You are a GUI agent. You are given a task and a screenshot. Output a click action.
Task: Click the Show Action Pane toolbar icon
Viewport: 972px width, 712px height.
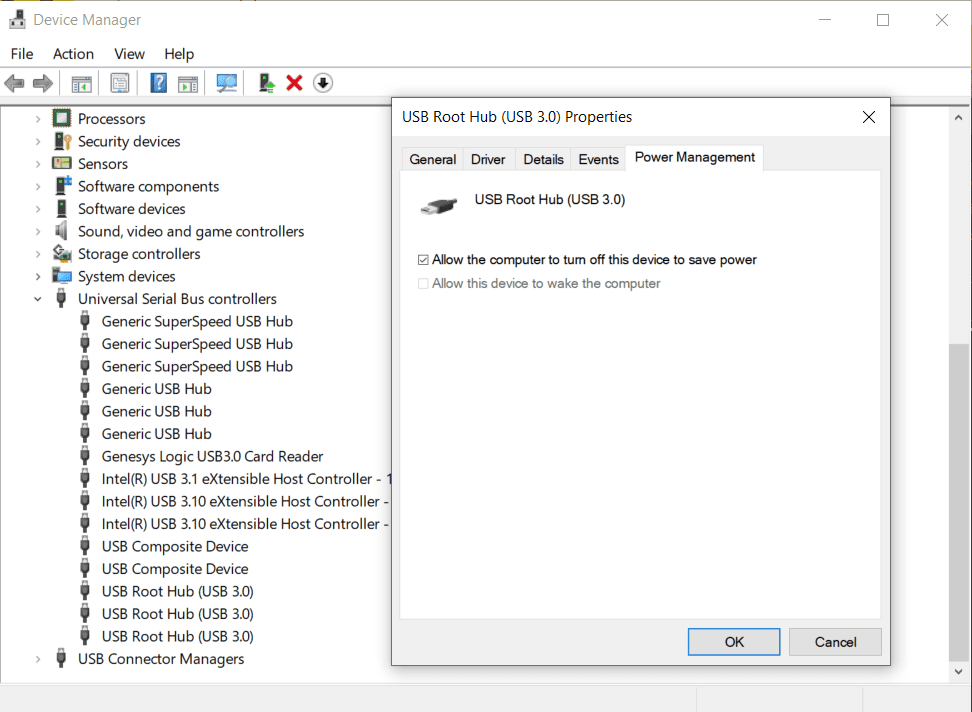click(188, 82)
